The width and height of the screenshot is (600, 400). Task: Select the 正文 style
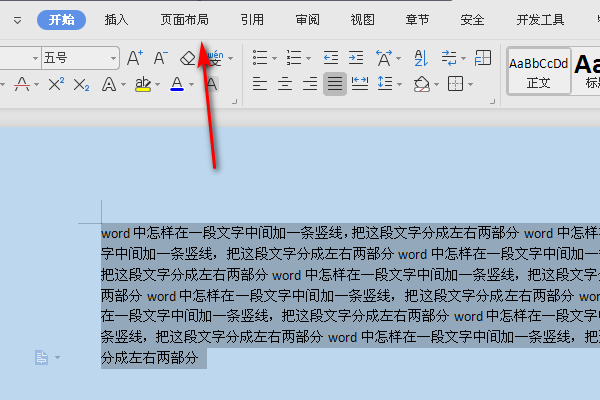(x=538, y=72)
